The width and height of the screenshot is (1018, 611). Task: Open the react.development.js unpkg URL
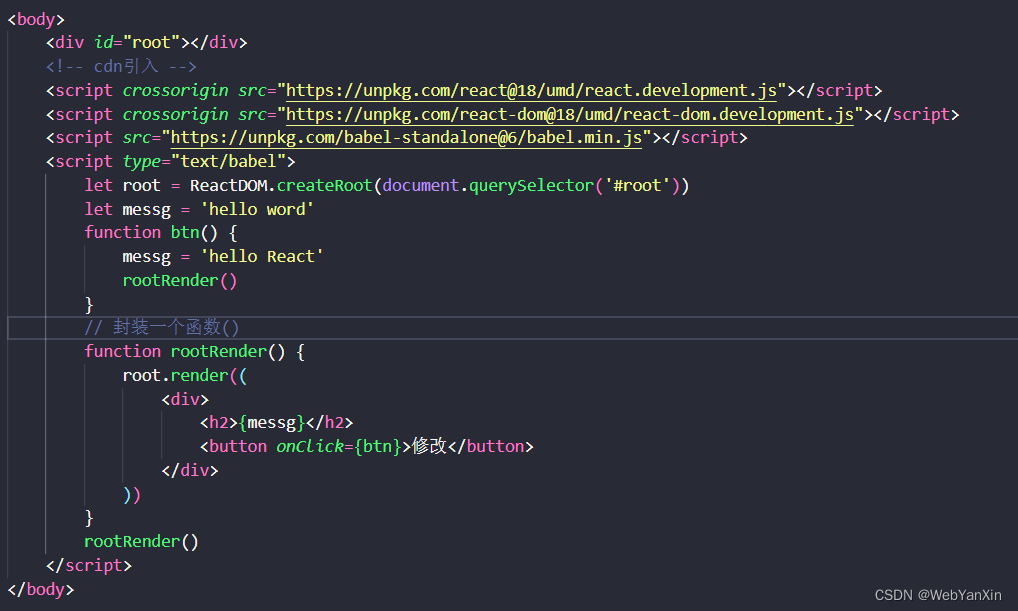[x=531, y=90]
